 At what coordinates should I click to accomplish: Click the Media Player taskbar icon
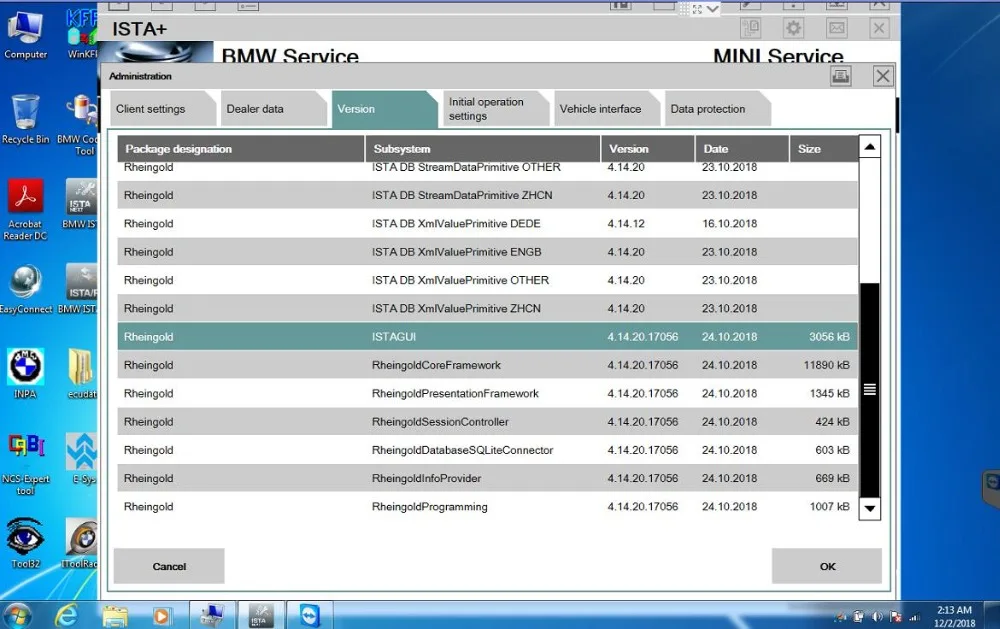click(x=162, y=616)
